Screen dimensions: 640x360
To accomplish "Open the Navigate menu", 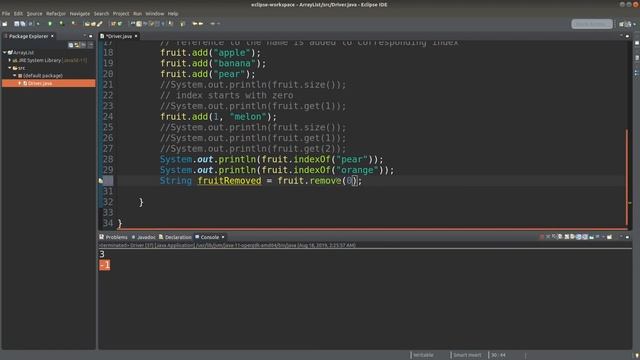I will coord(80,13).
